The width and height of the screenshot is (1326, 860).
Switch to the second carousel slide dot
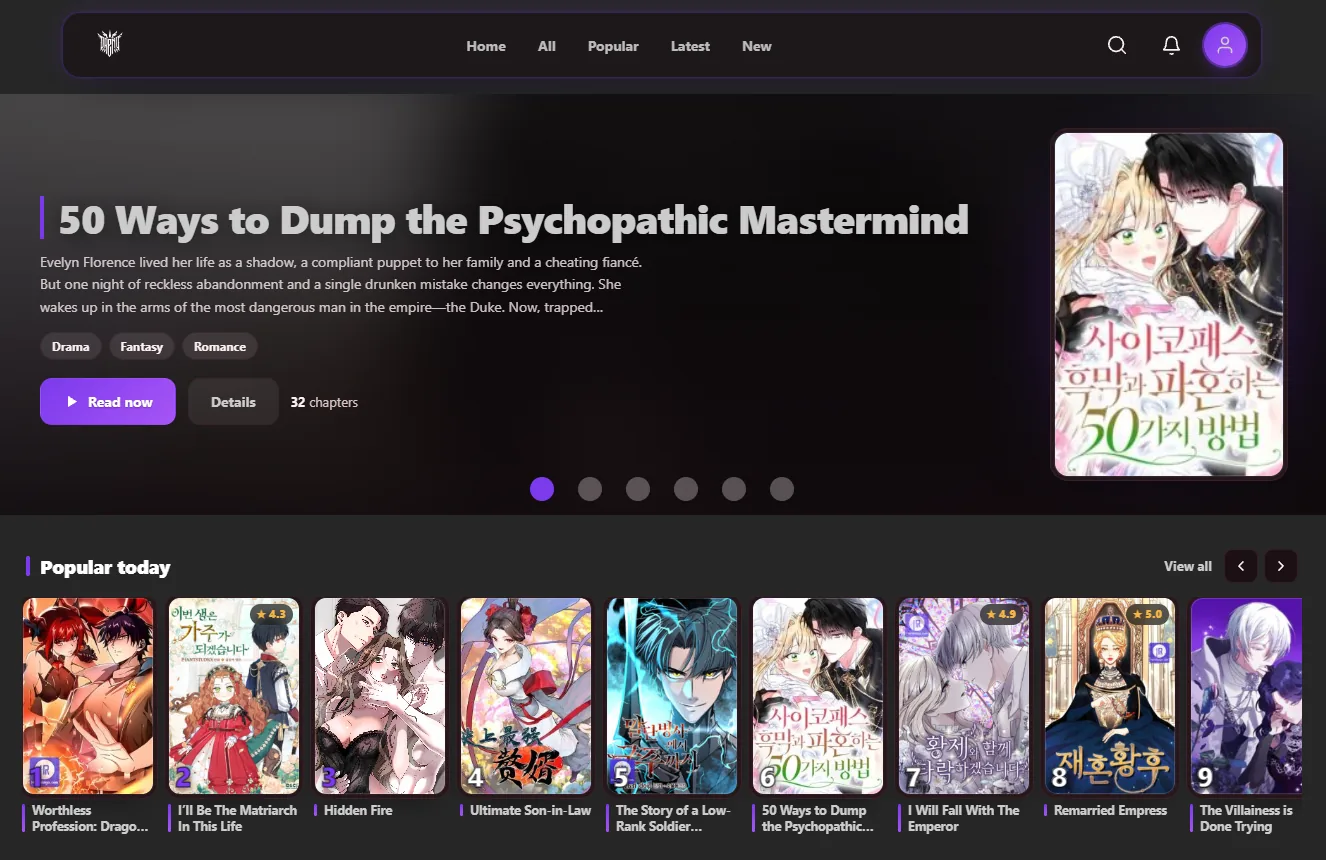click(x=590, y=488)
